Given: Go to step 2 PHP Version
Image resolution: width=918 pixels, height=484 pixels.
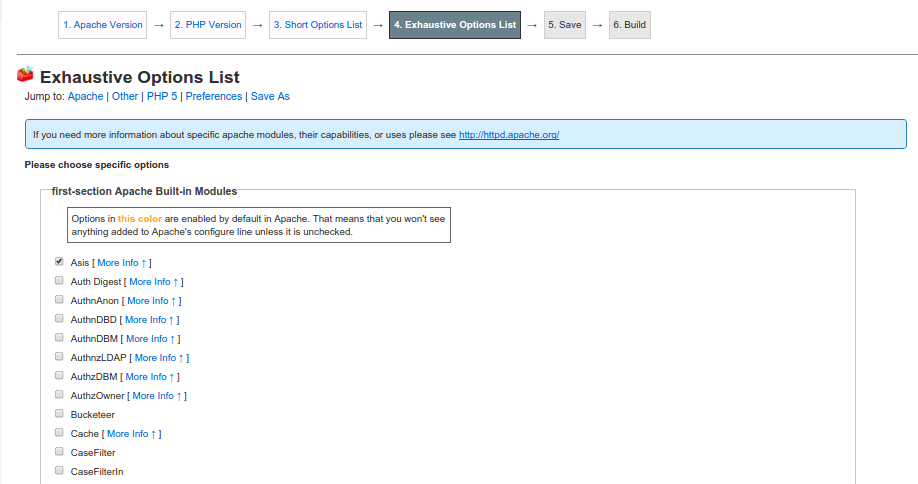Looking at the screenshot, I should pyautogui.click(x=207, y=25).
